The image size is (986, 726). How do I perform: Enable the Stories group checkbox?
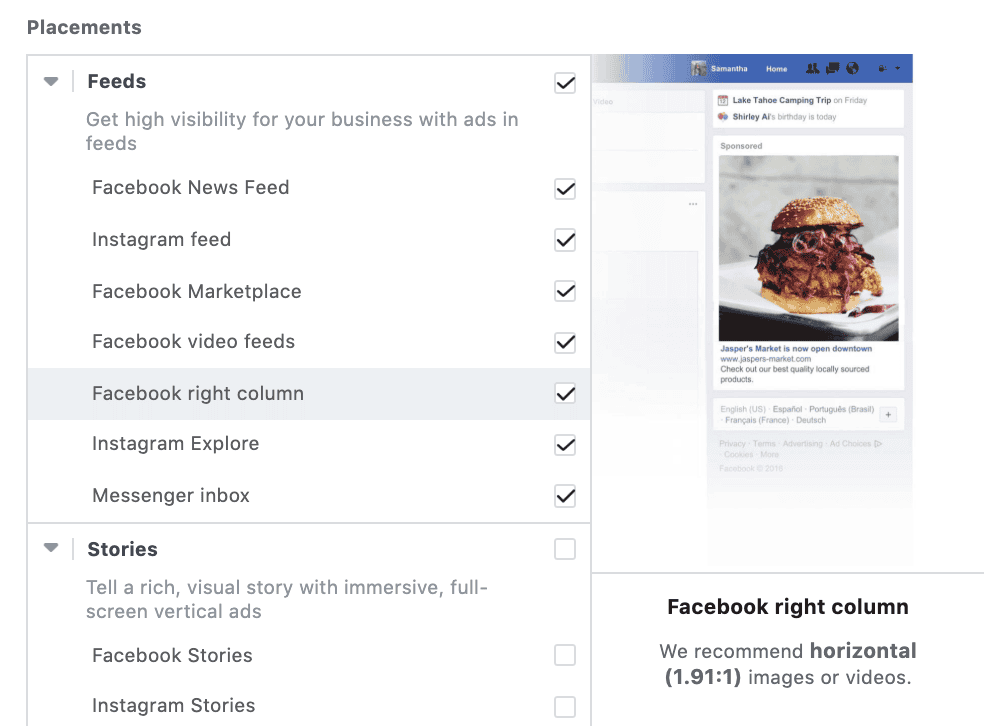tap(565, 549)
